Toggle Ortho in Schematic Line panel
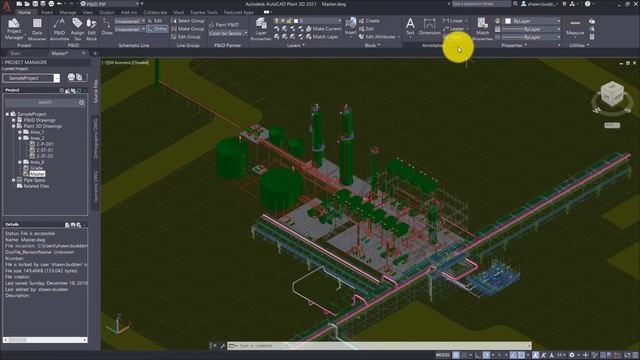The image size is (640, 360). tap(157, 29)
